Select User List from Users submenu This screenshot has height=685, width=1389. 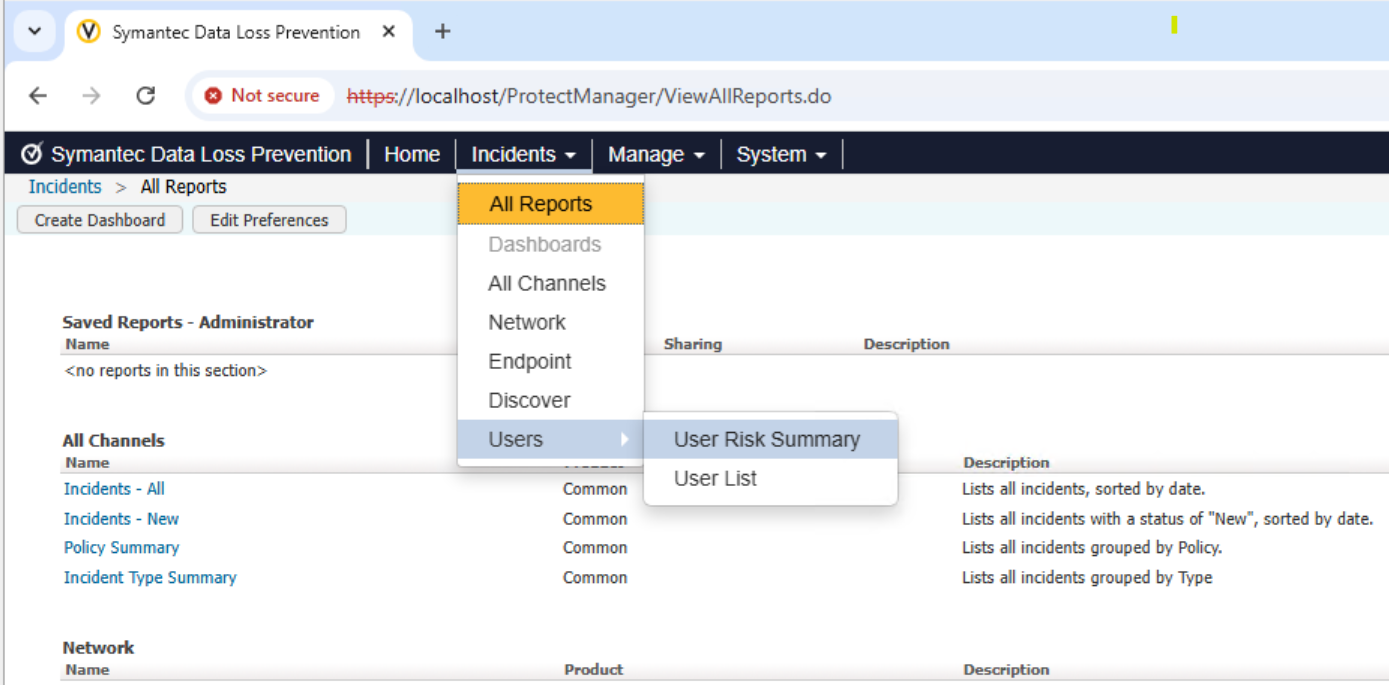[x=715, y=479]
